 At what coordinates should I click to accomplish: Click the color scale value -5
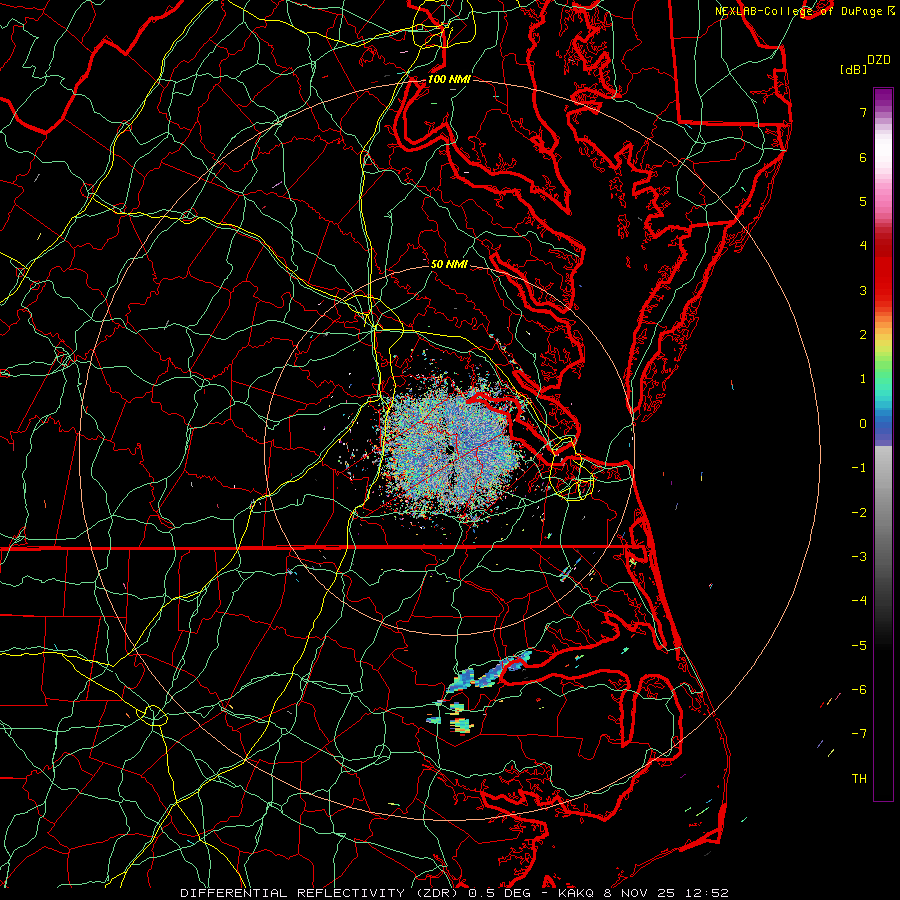859,645
